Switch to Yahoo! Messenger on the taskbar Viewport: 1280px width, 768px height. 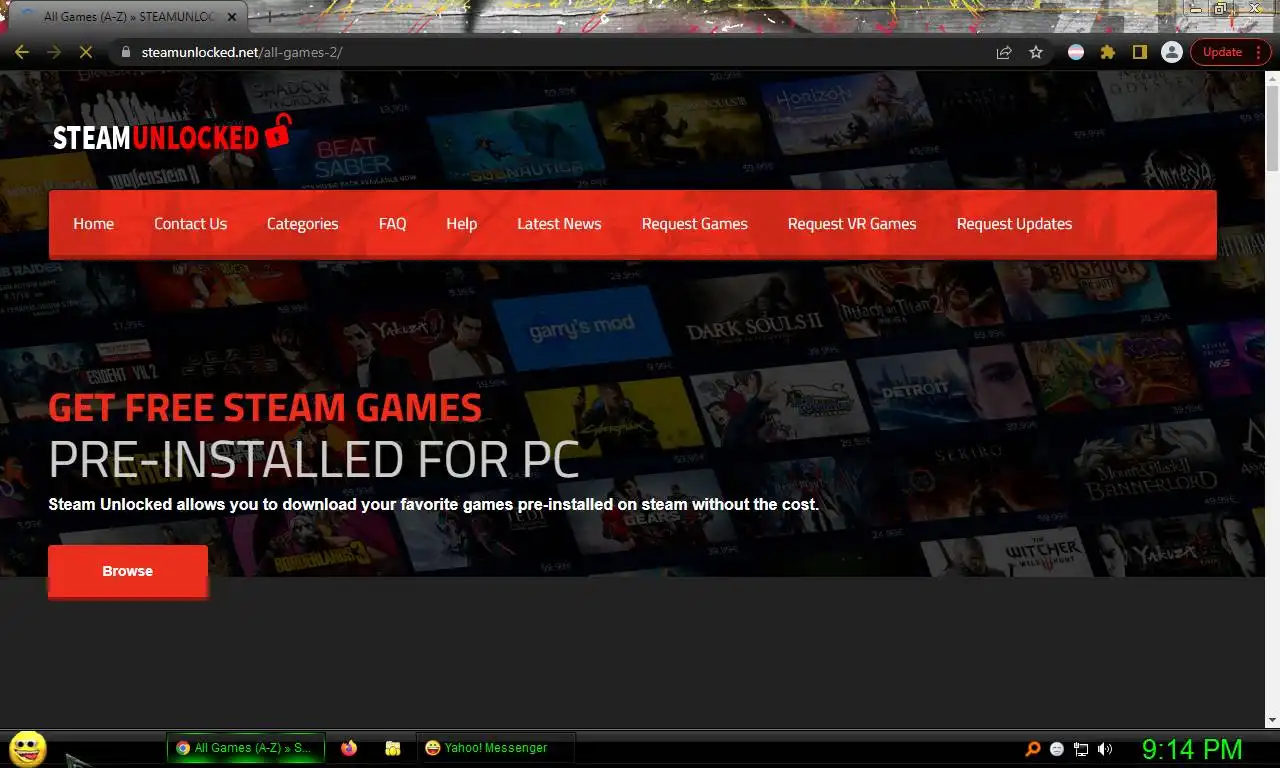coord(495,748)
